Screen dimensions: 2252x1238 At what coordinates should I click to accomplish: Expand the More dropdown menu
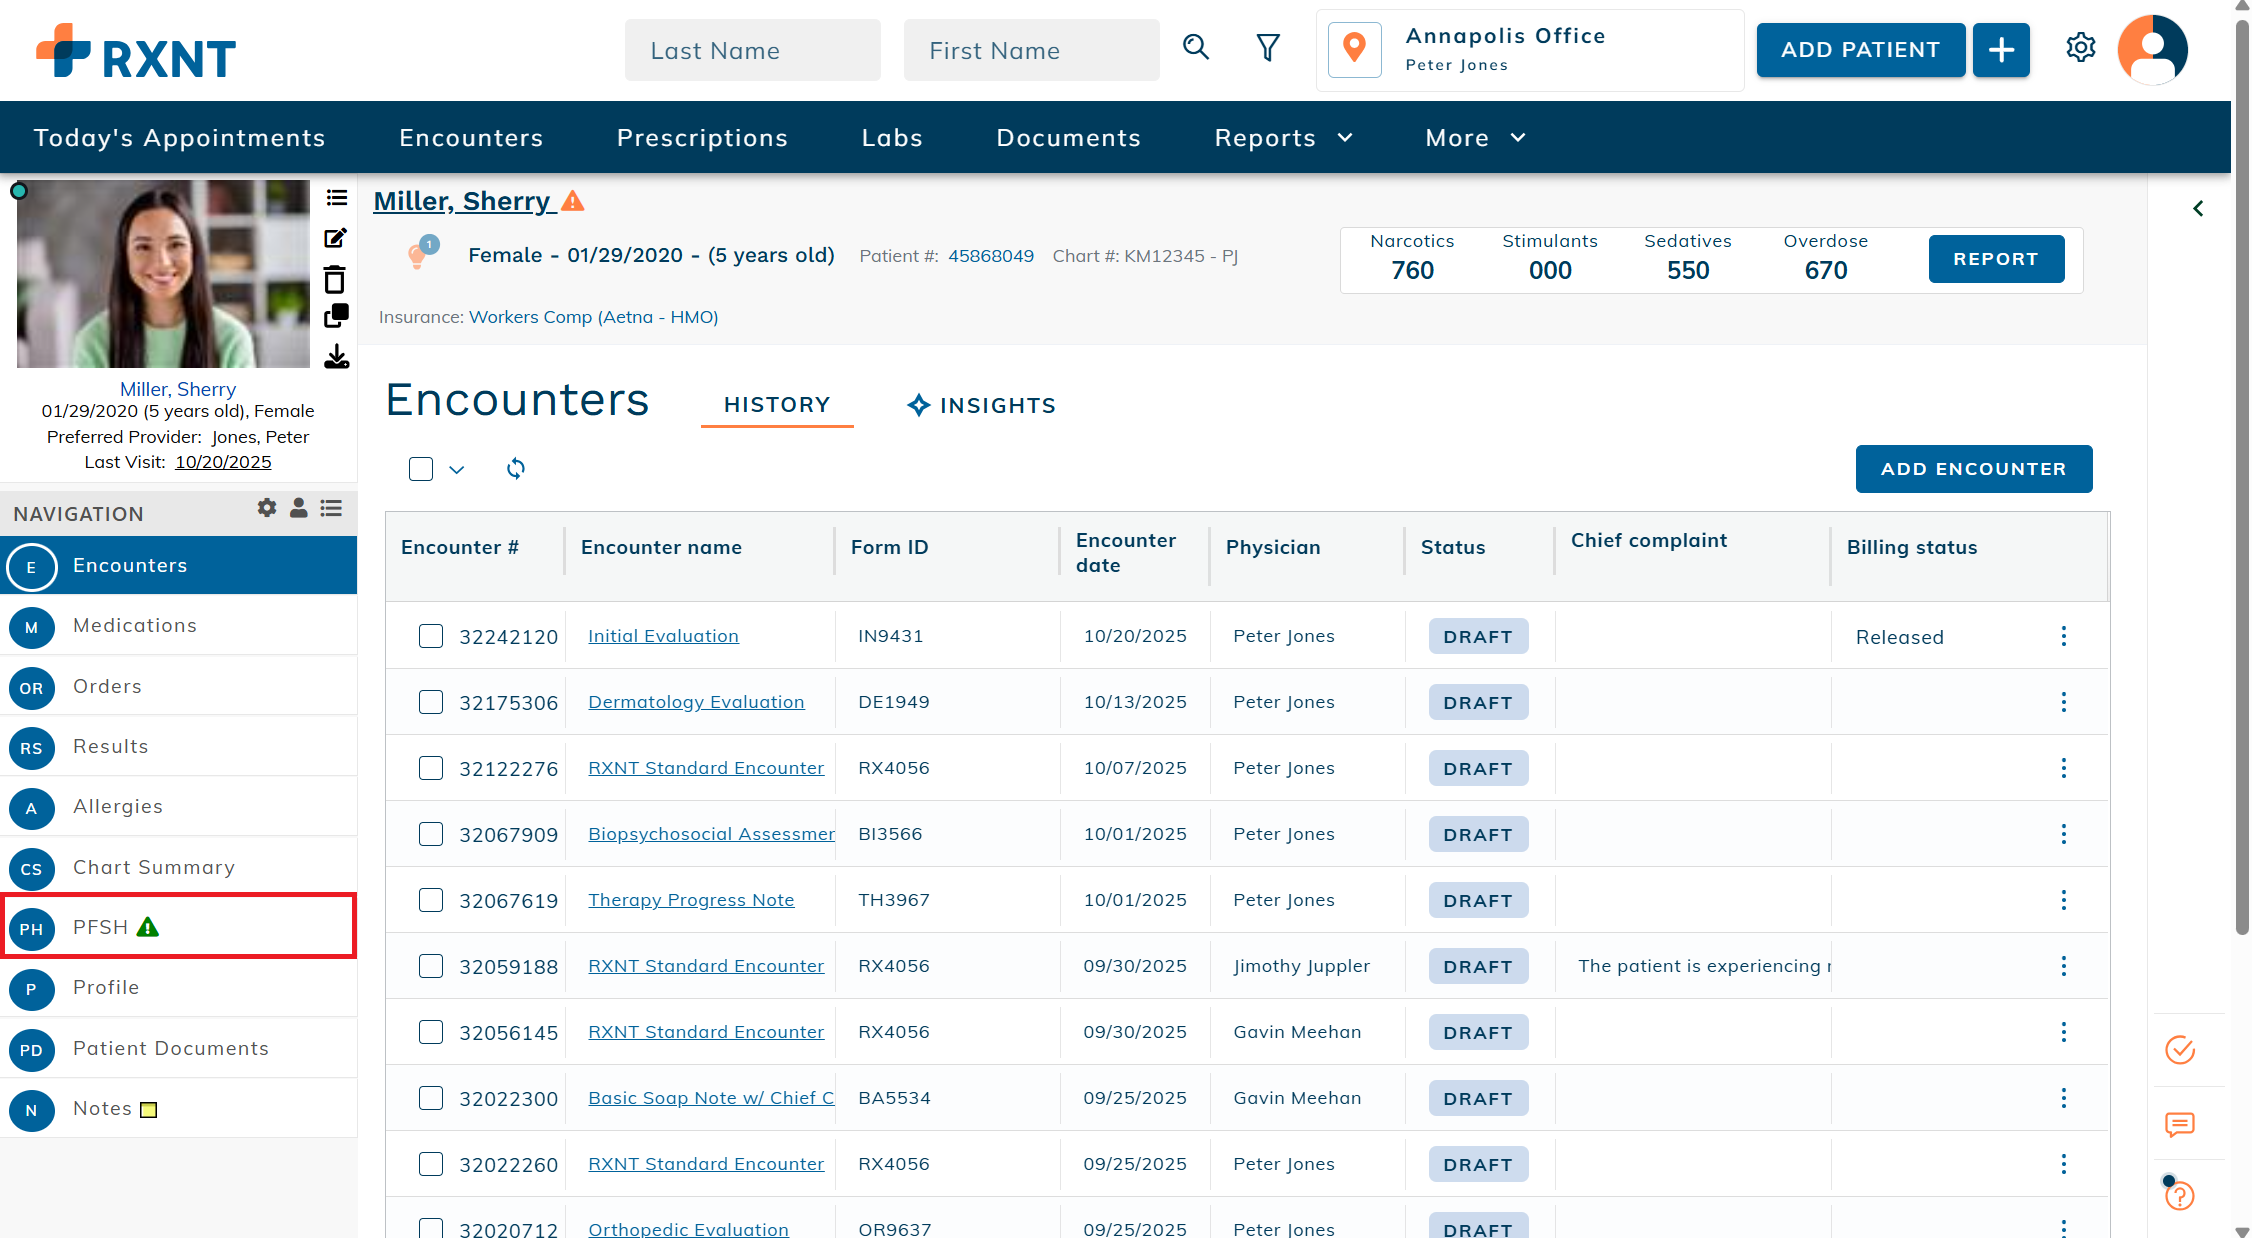tap(1475, 138)
